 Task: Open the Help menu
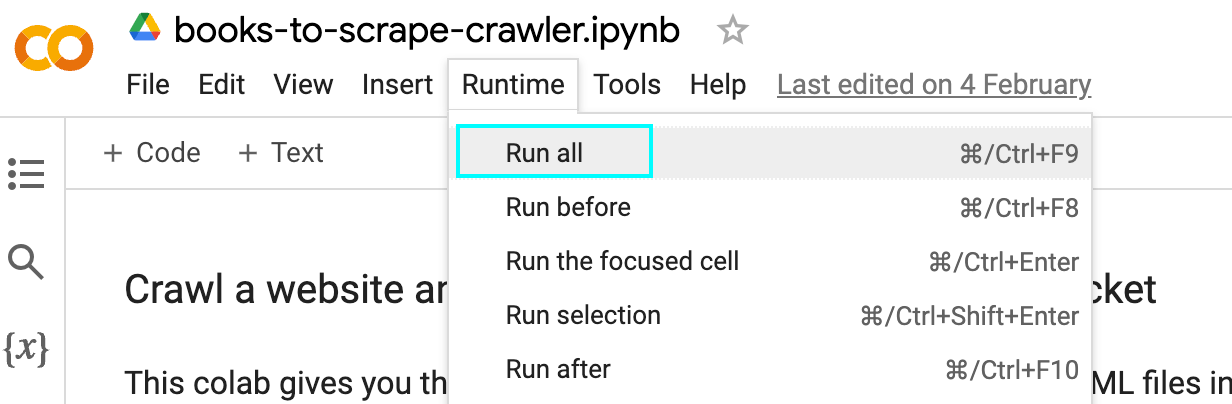[718, 85]
